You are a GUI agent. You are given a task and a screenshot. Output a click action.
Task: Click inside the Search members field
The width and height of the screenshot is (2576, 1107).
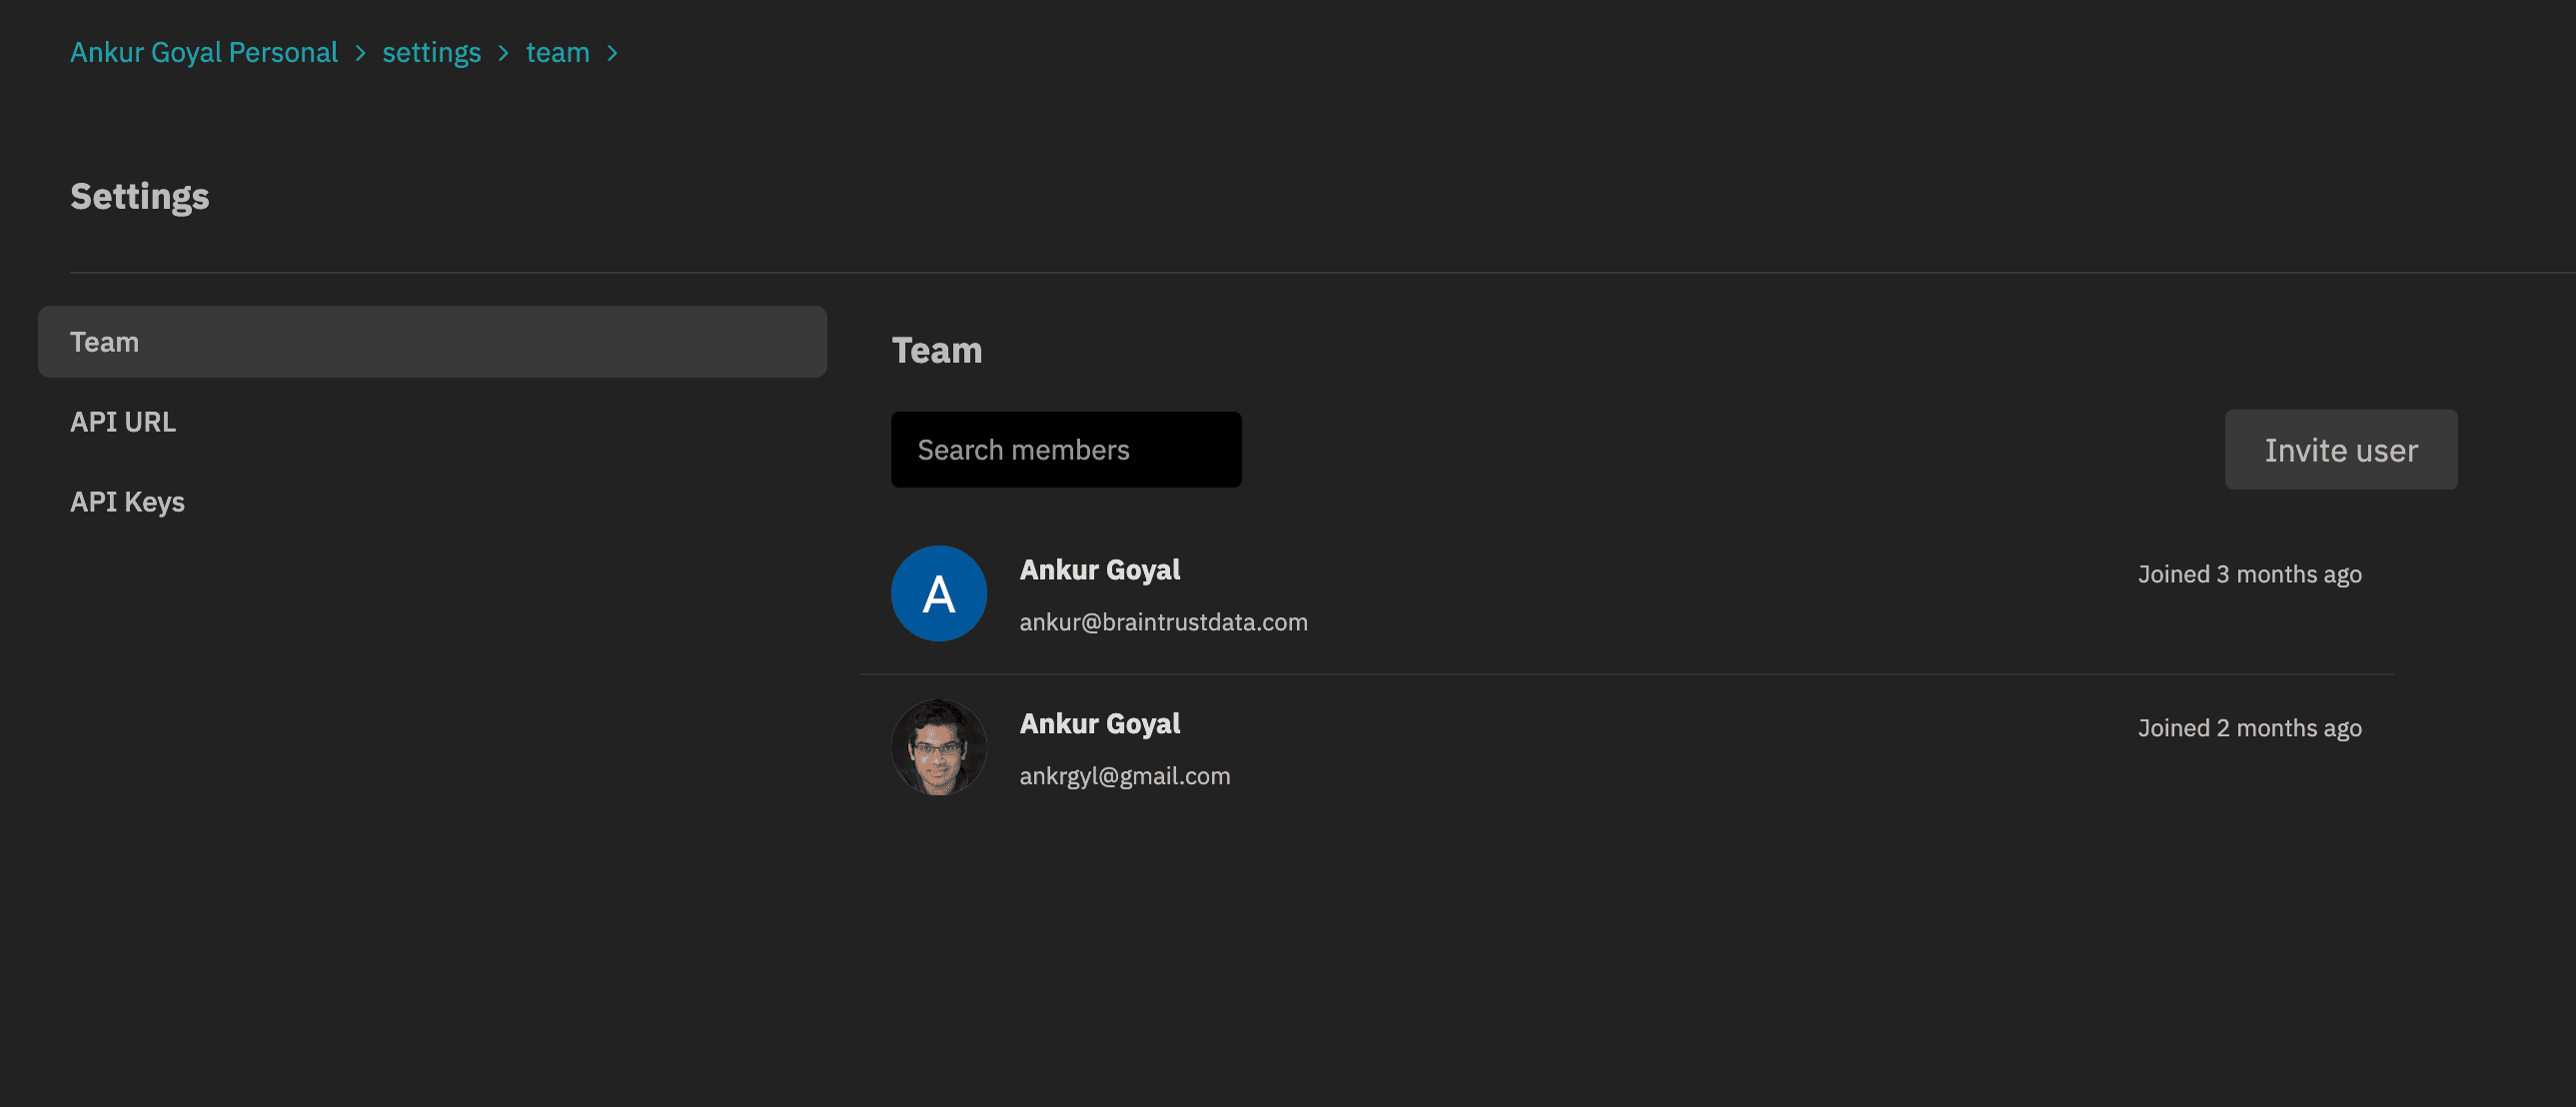point(1065,449)
